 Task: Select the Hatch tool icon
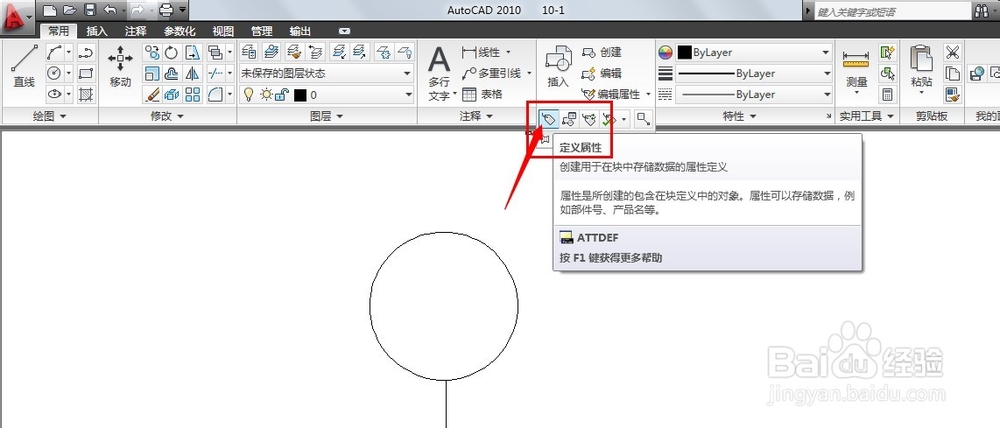coord(85,94)
